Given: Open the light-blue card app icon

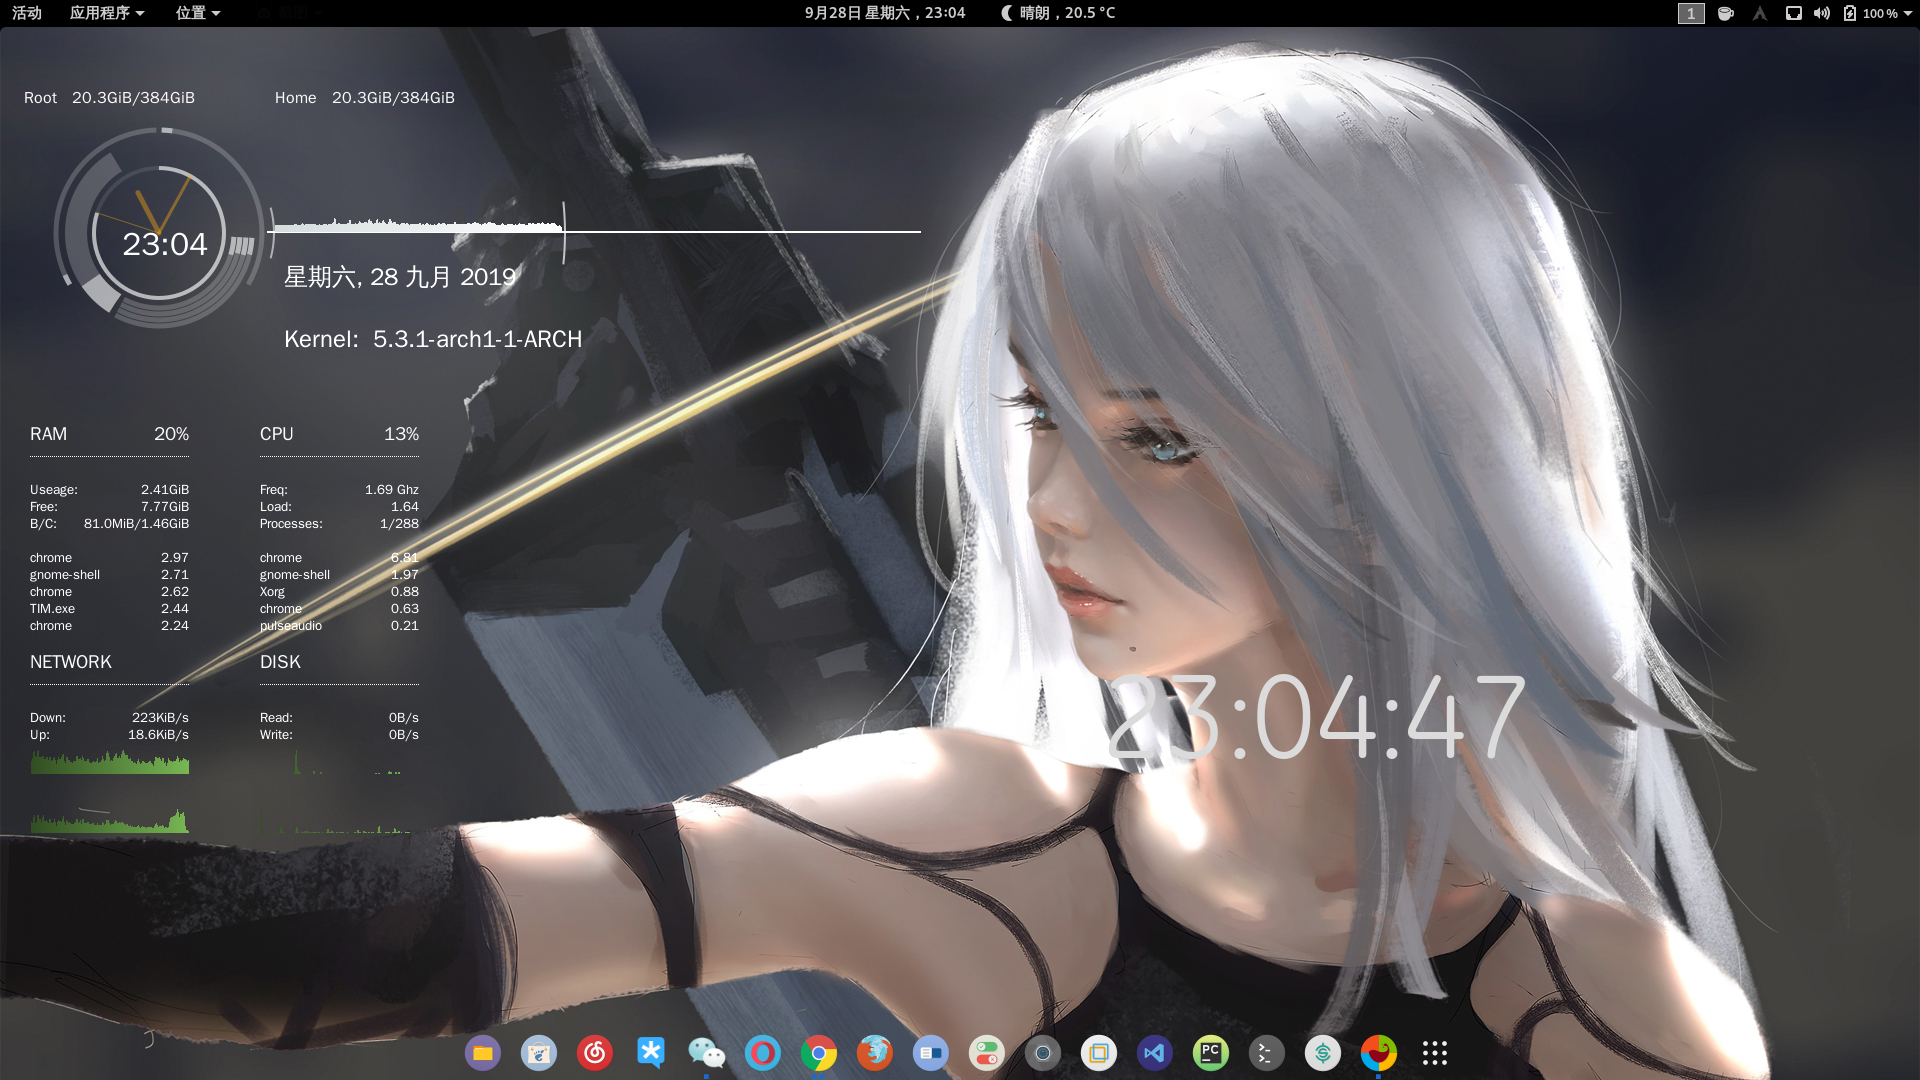Looking at the screenshot, I should click(x=931, y=1053).
